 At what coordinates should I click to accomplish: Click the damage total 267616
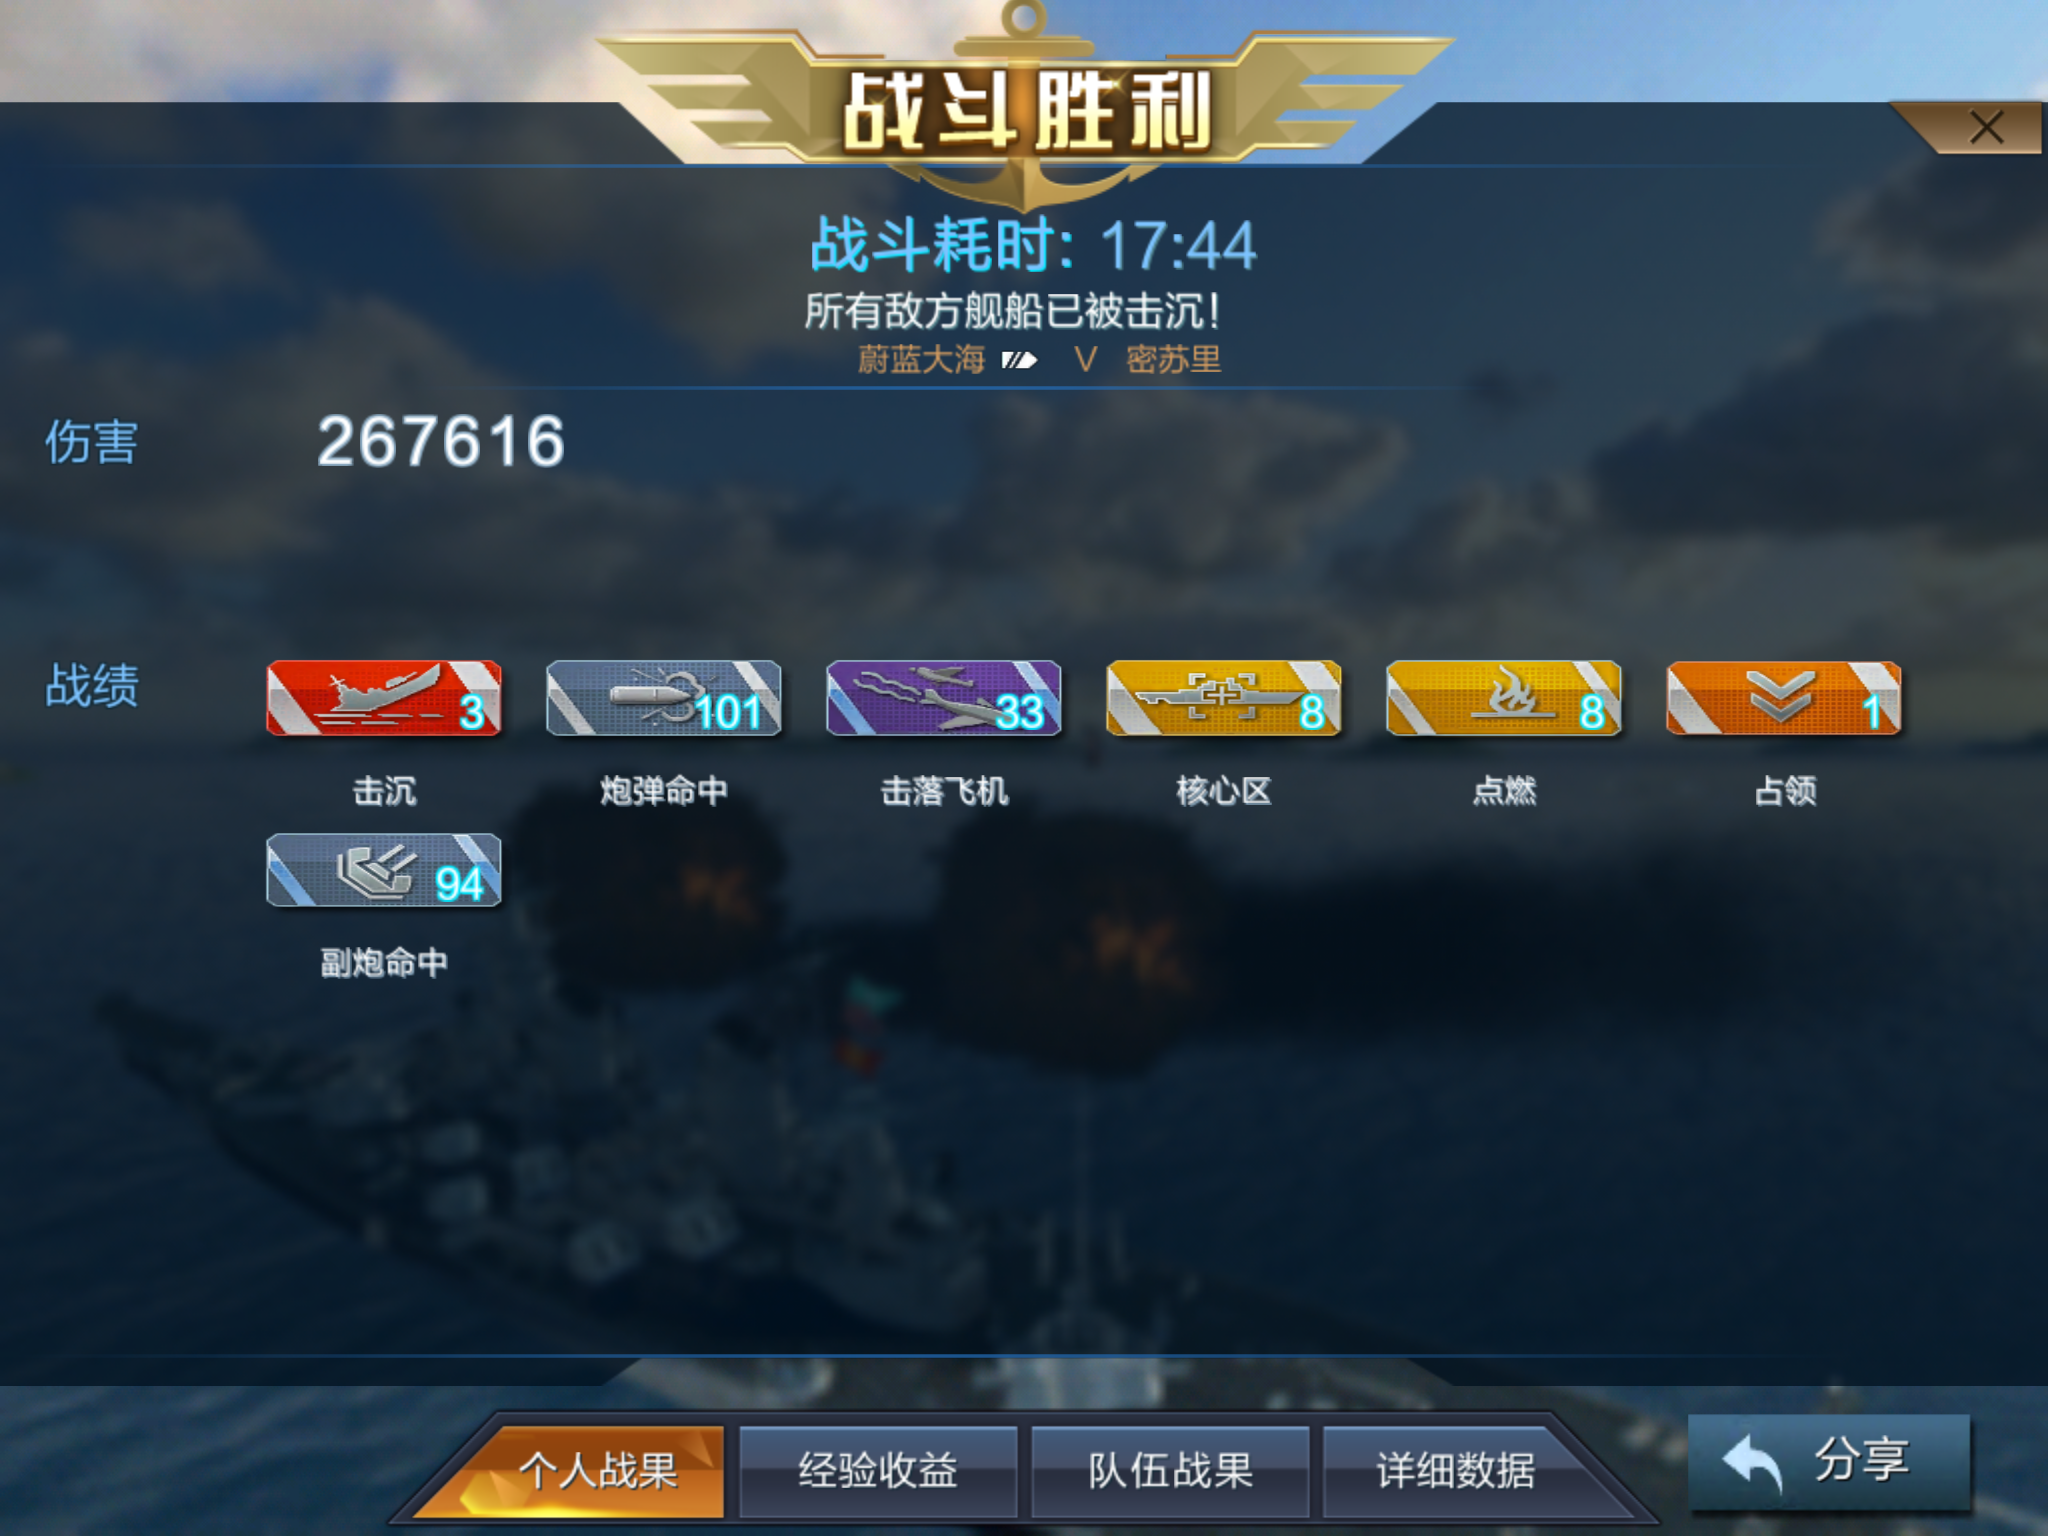click(x=441, y=441)
